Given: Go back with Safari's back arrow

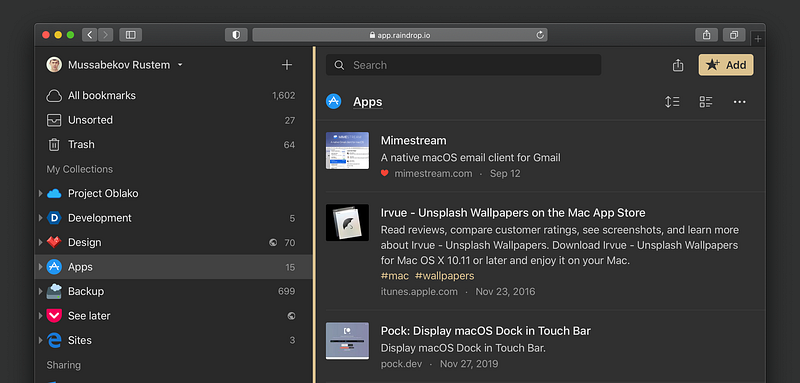Looking at the screenshot, I should [90, 35].
